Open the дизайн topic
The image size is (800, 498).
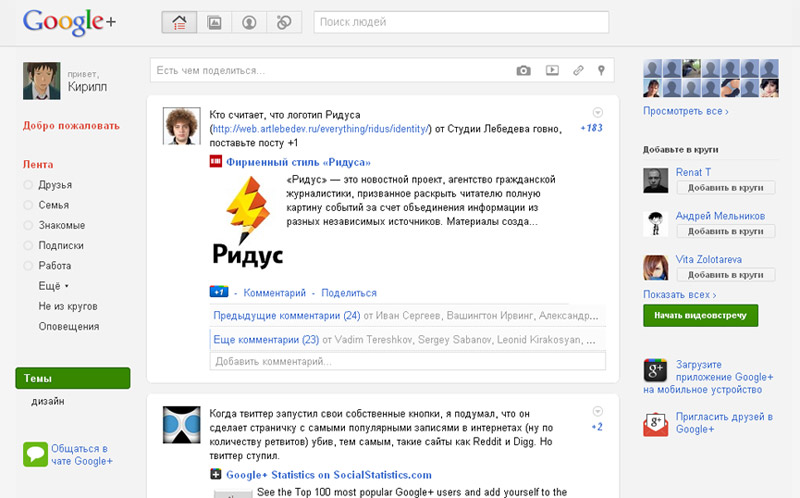coord(48,401)
